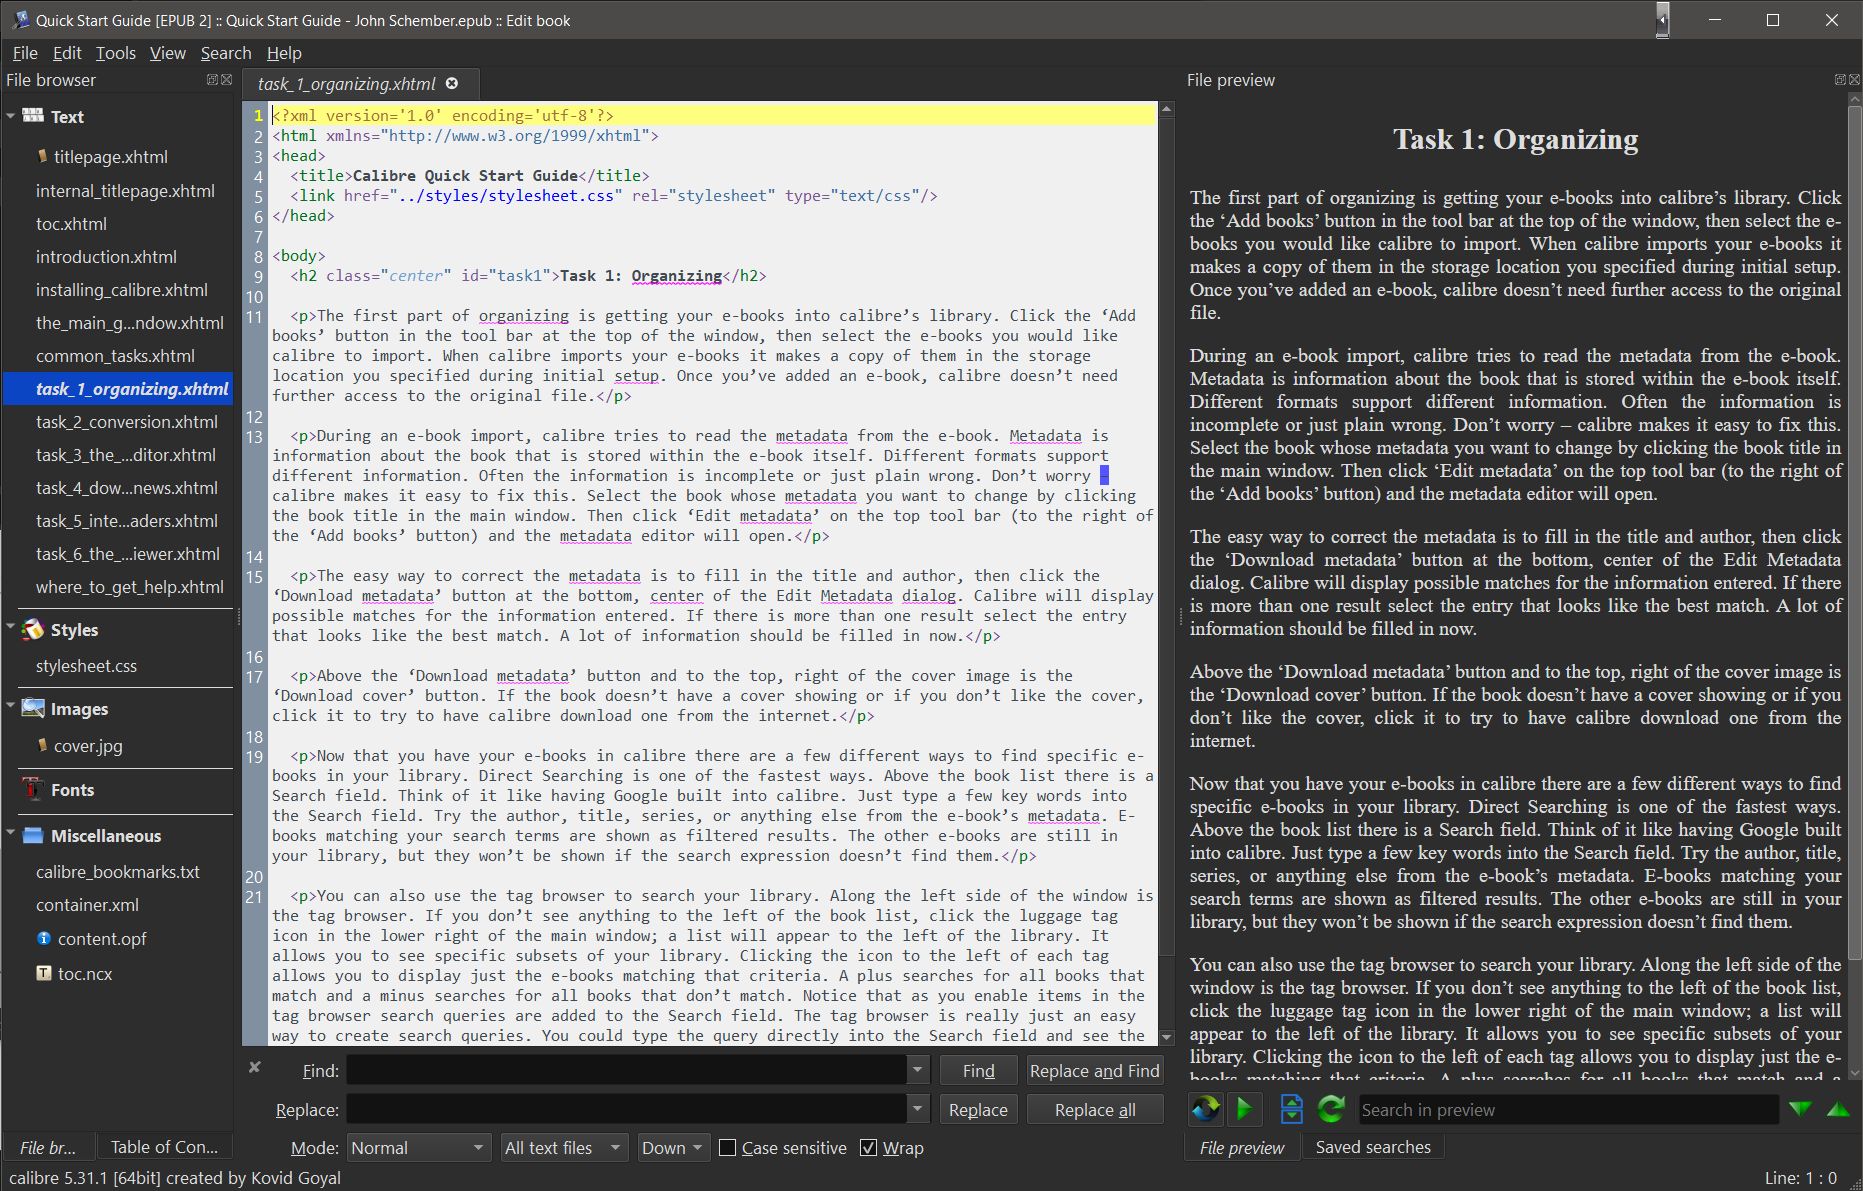Click the Replace button
Image resolution: width=1863 pixels, height=1191 pixels.
click(978, 1109)
